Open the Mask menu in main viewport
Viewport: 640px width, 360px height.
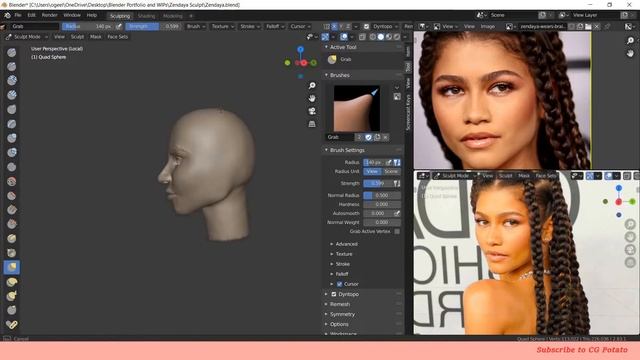pyautogui.click(x=96, y=37)
